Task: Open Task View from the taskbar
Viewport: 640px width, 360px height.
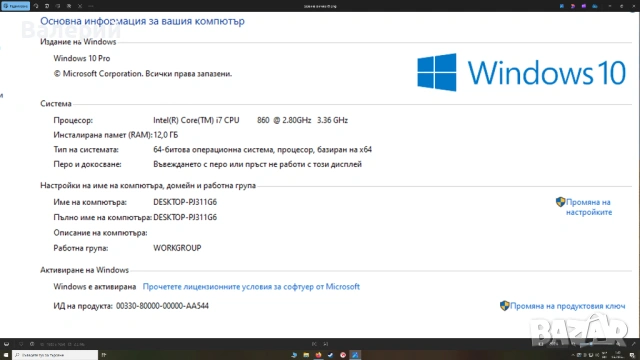Action: pos(104,355)
